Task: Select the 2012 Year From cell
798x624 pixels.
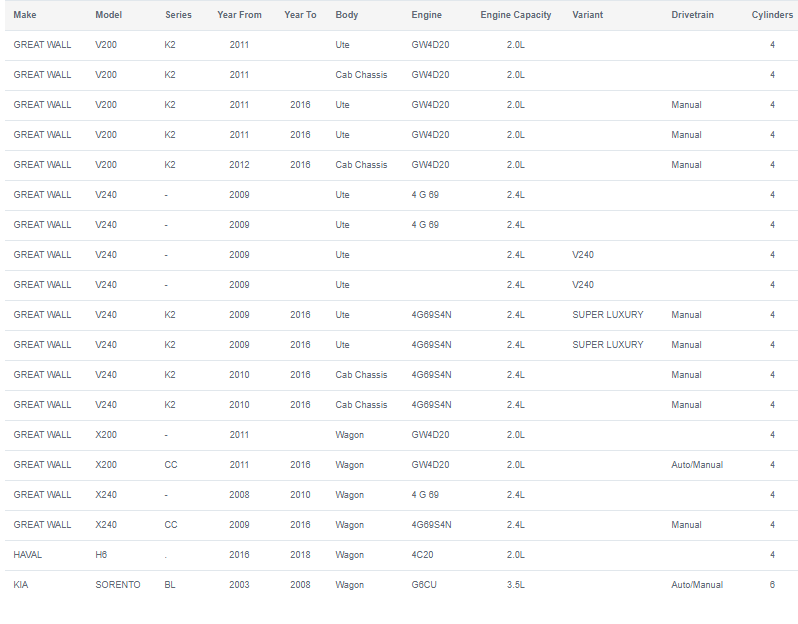Action: [239, 165]
